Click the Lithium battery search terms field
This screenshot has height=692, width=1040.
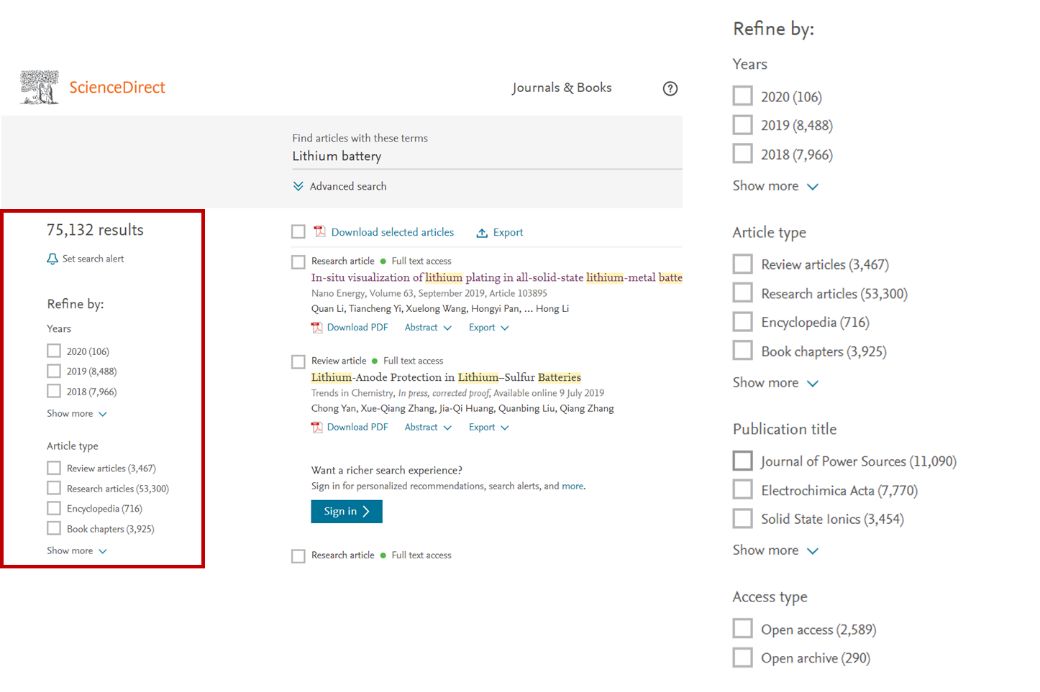480,156
